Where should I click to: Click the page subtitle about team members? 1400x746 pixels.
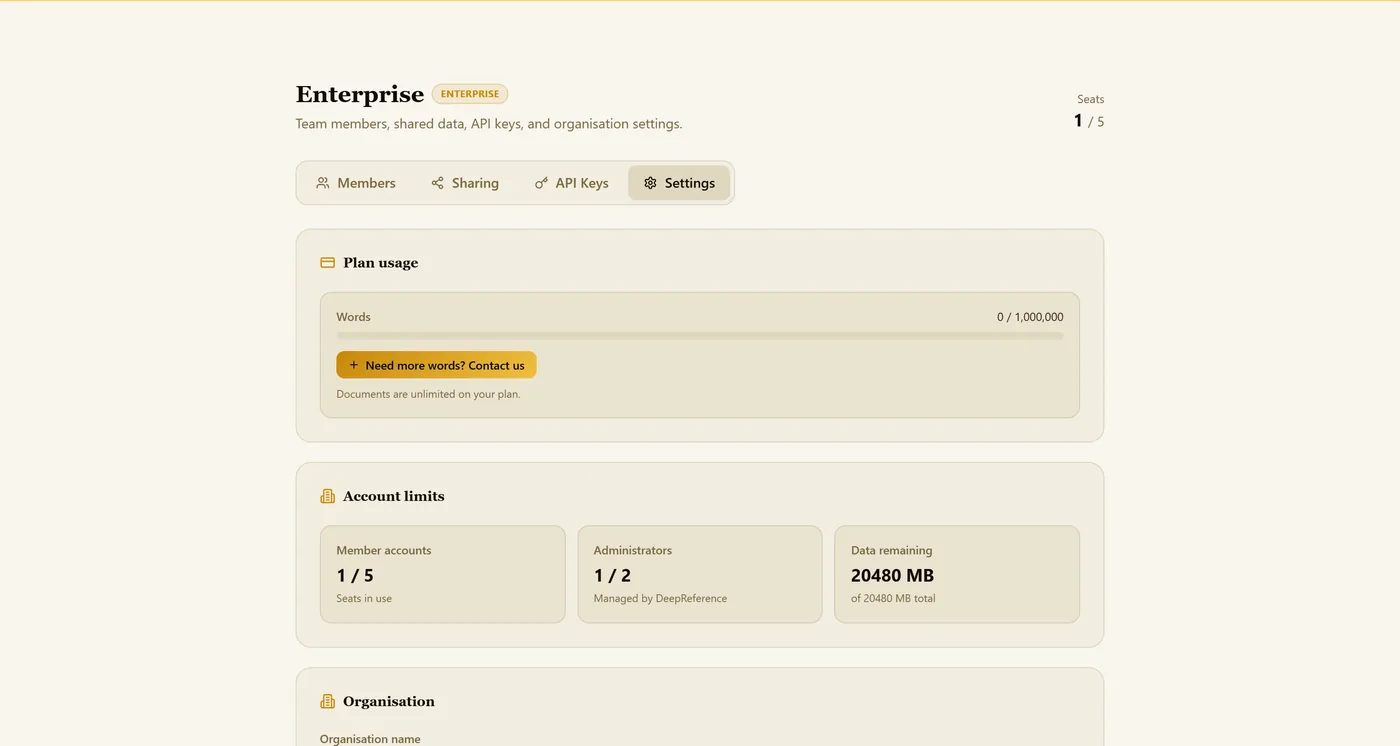[x=489, y=124]
